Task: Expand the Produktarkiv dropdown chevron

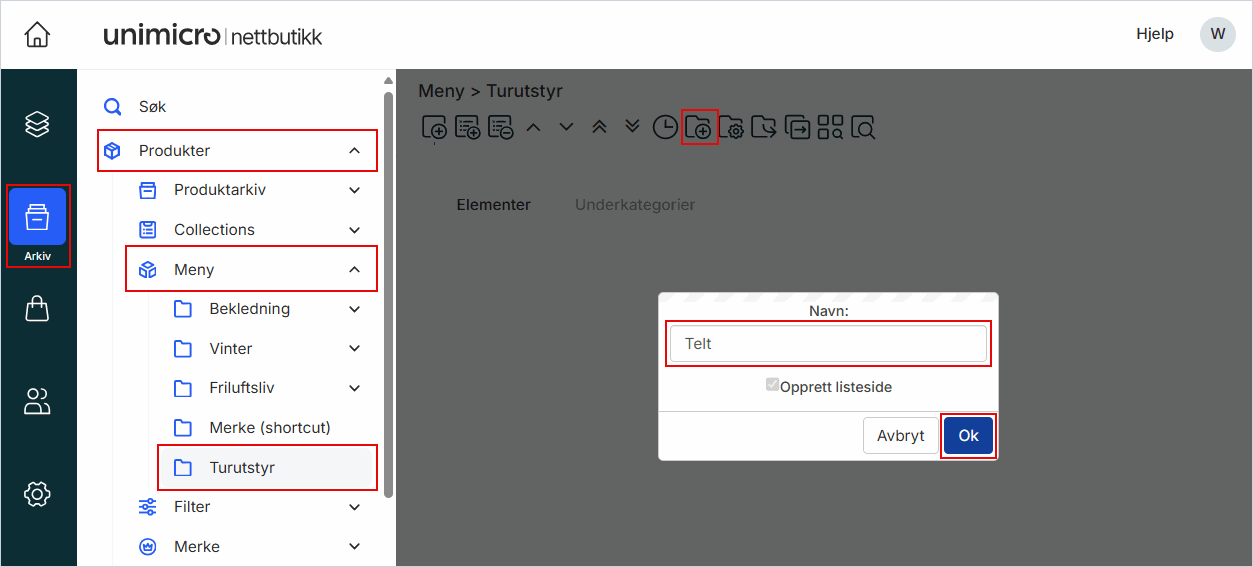Action: (x=354, y=190)
